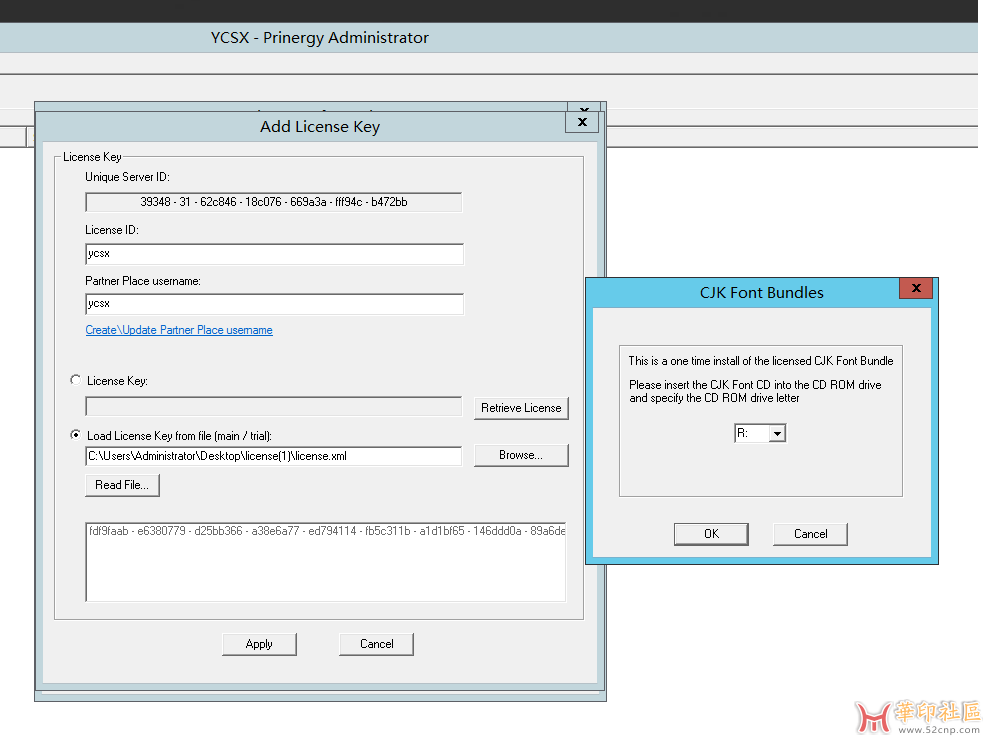This screenshot has width=984, height=737.
Task: Open the CD ROM drive letter dropdown
Action: pos(777,433)
